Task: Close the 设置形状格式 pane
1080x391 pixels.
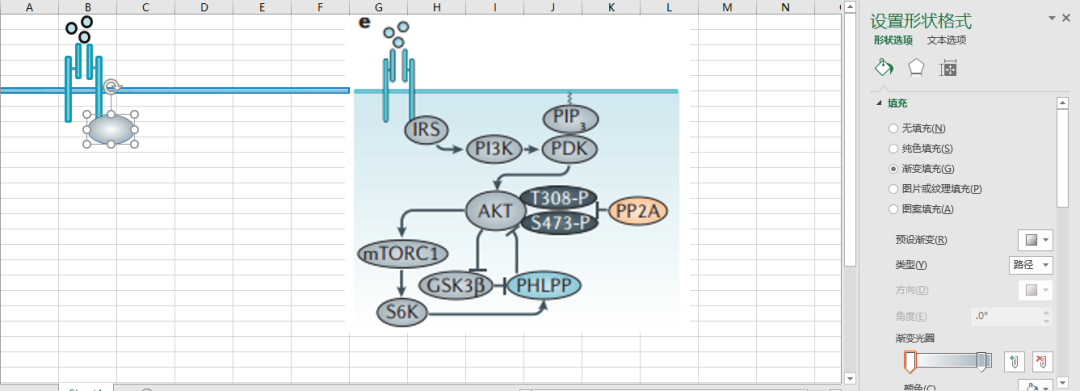Action: 1067,19
